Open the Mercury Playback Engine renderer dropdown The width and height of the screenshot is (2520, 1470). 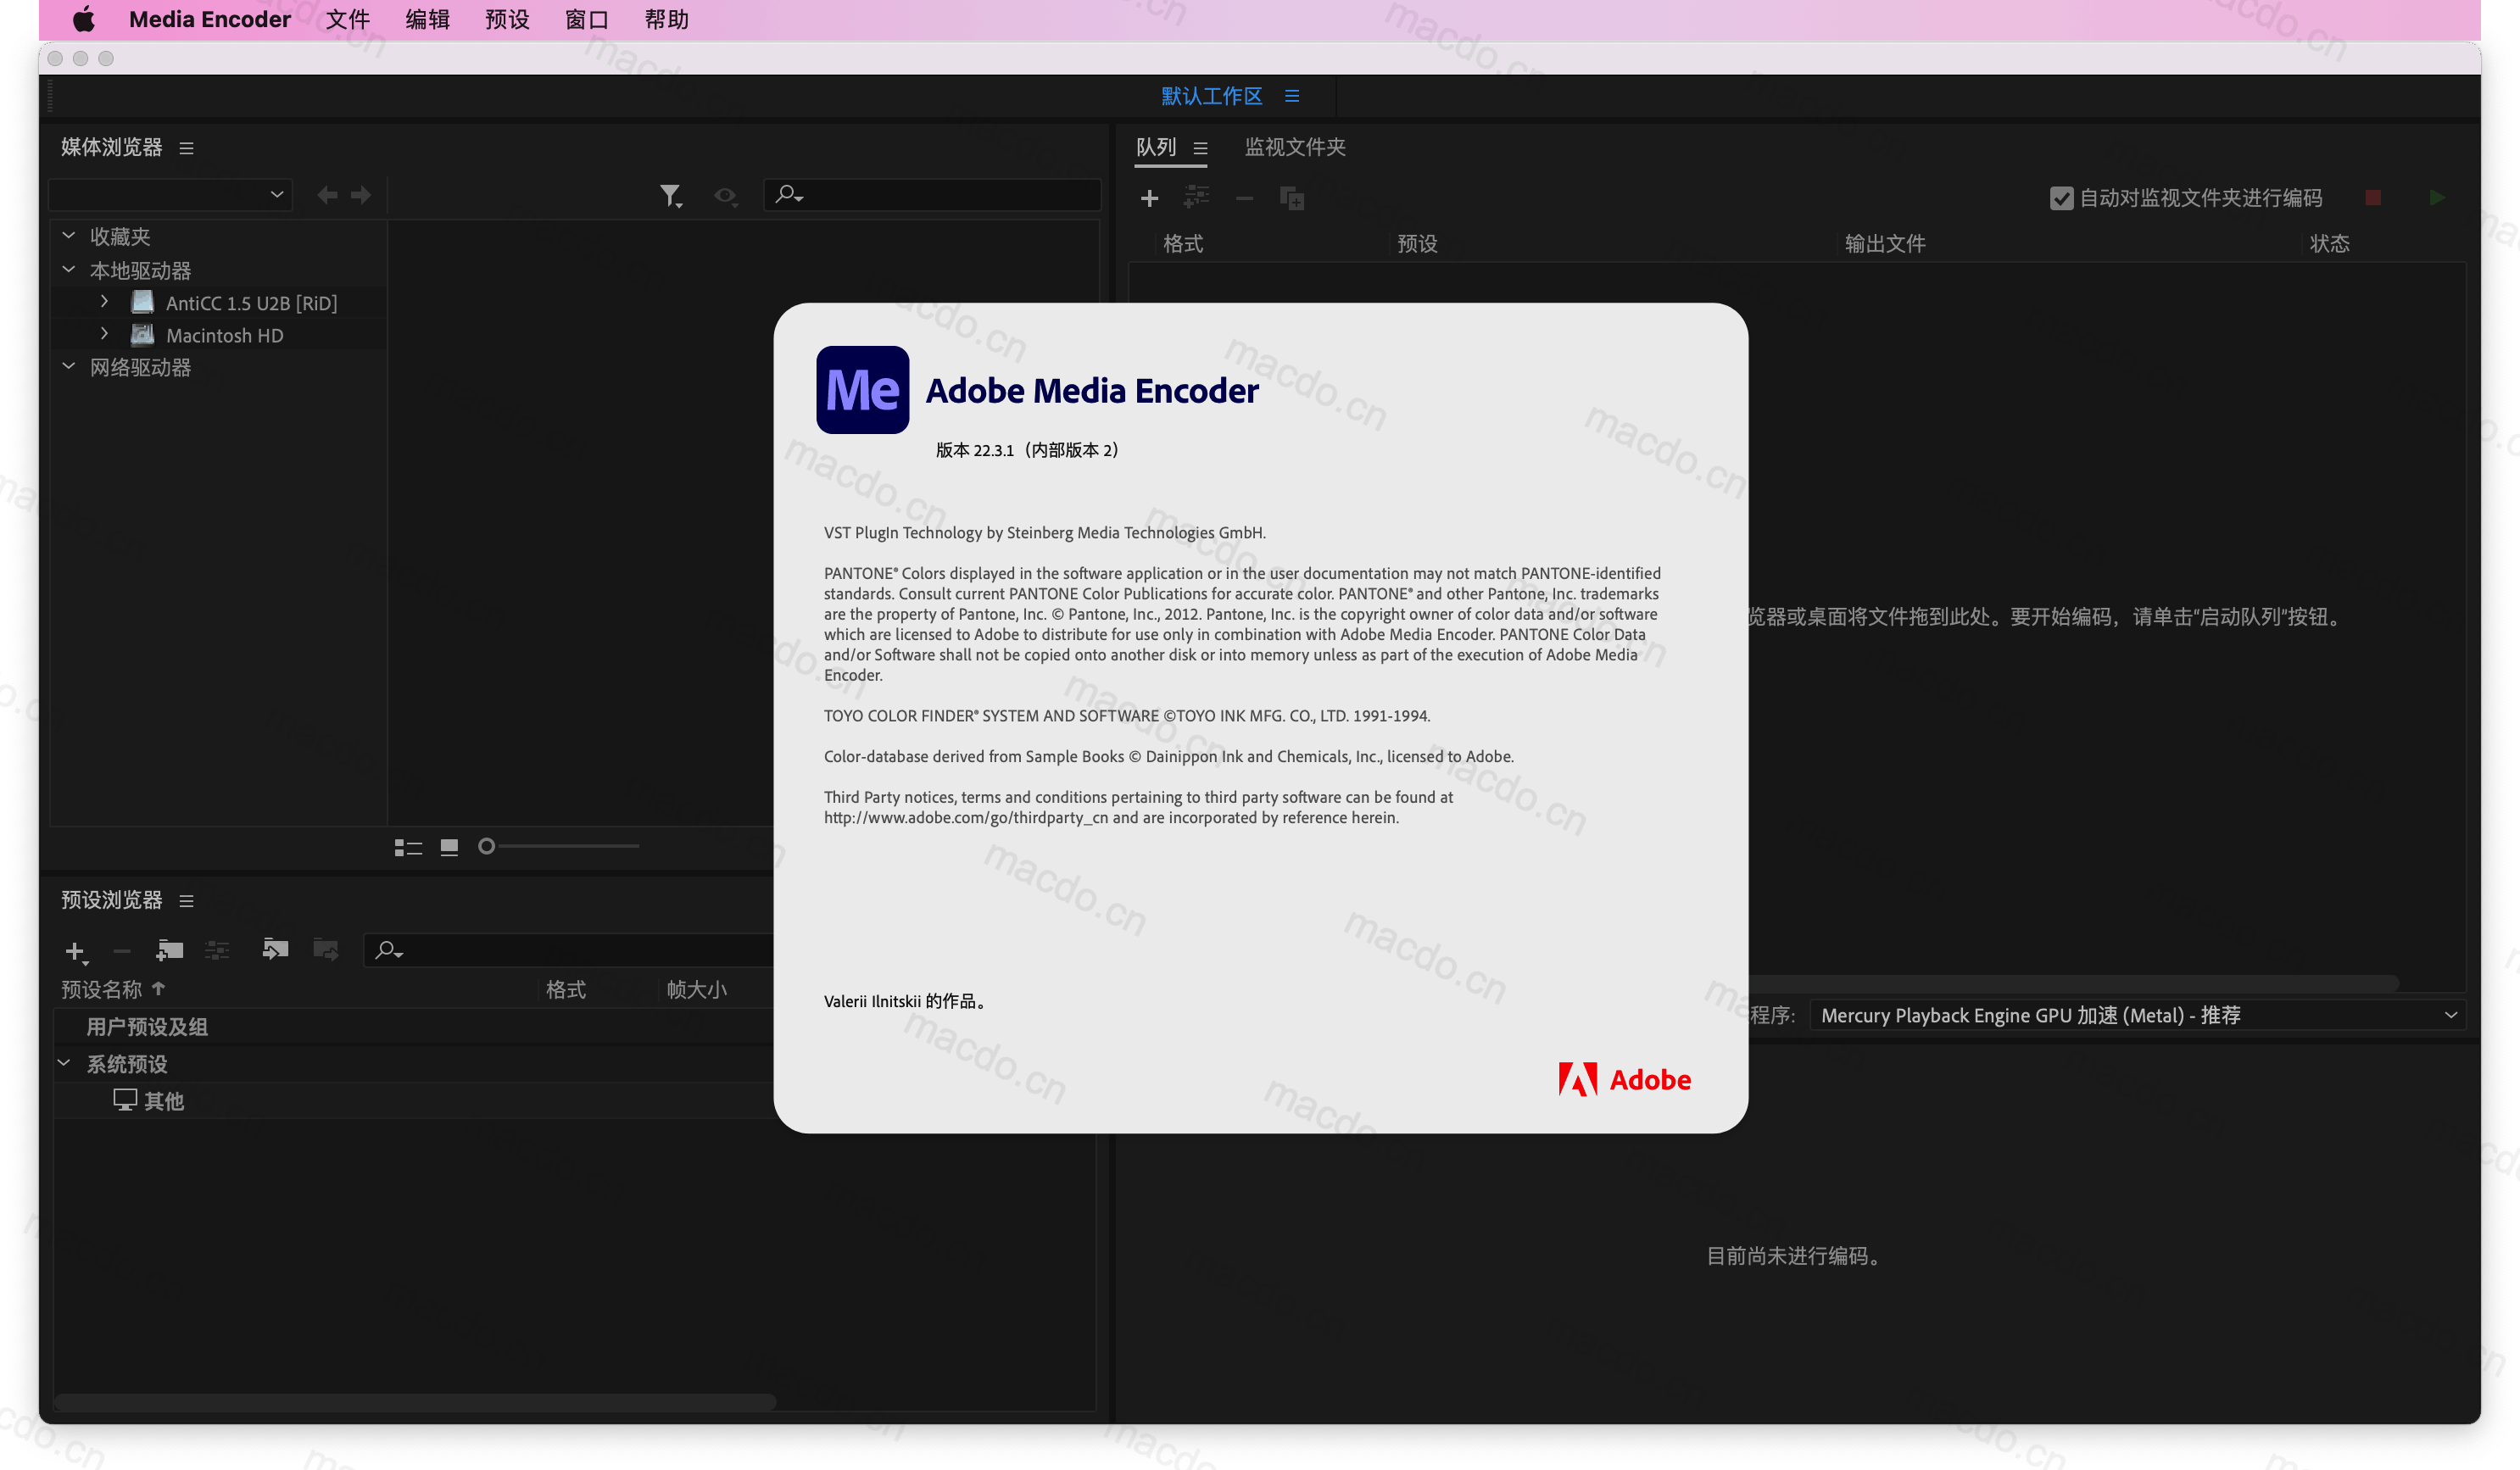2137,1015
